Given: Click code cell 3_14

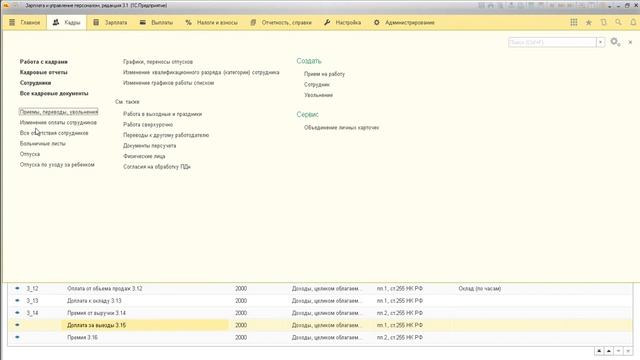Looking at the screenshot, I should (32, 313).
